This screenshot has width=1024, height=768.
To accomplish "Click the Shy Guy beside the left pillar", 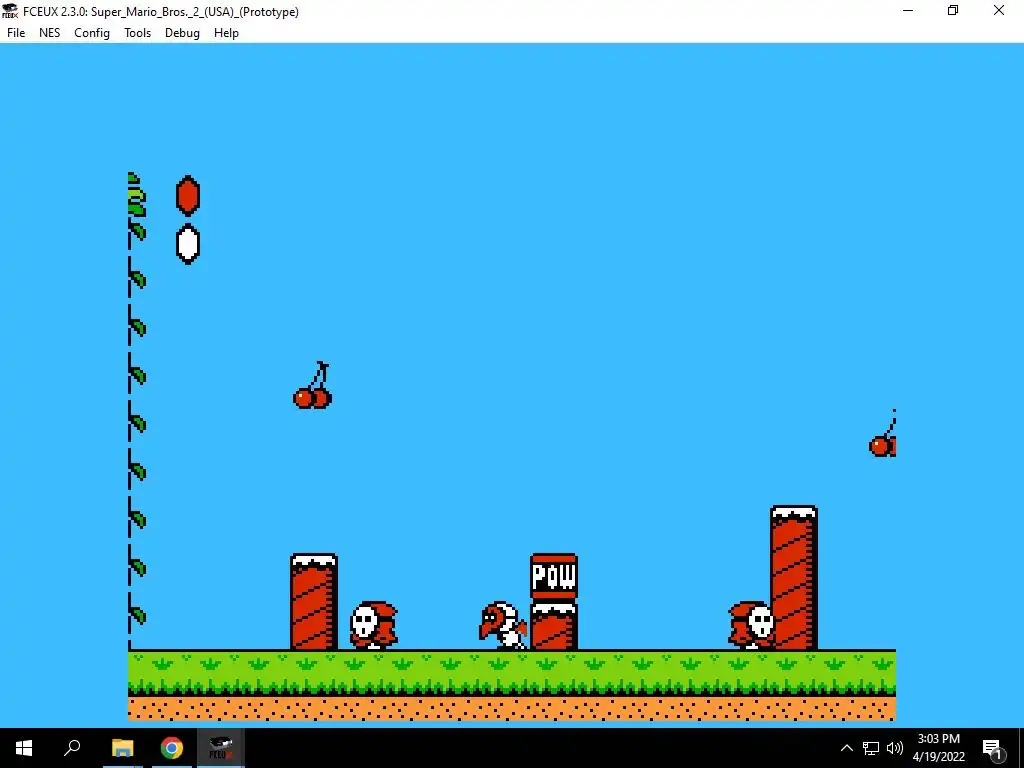I will [x=374, y=625].
